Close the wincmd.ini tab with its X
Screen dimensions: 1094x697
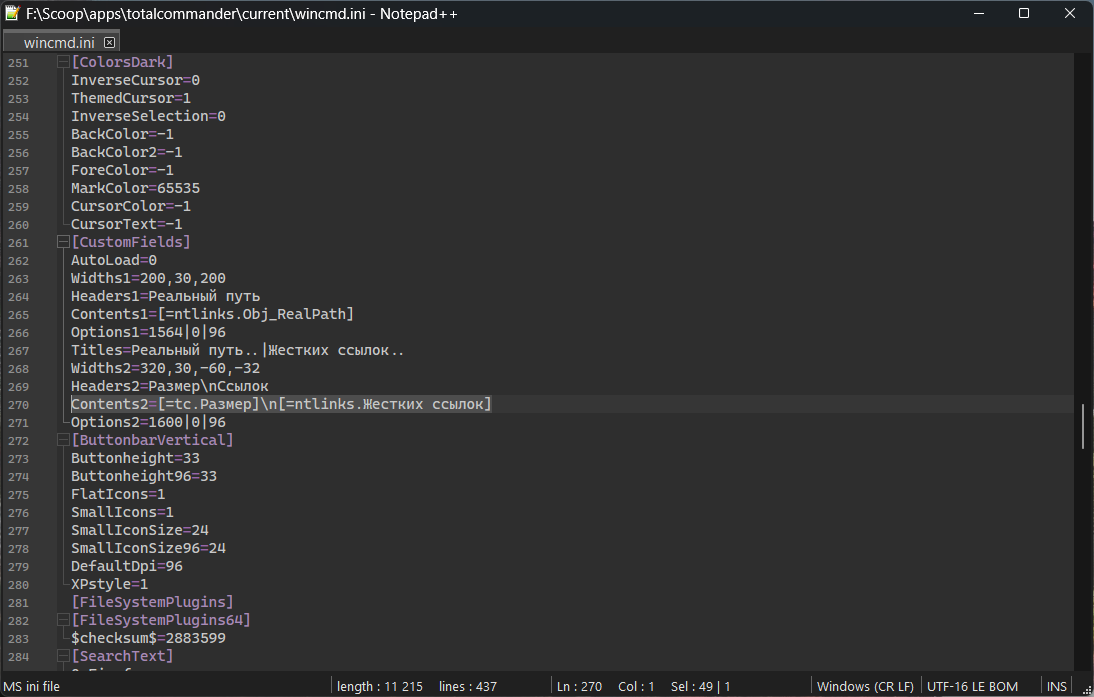[x=109, y=42]
